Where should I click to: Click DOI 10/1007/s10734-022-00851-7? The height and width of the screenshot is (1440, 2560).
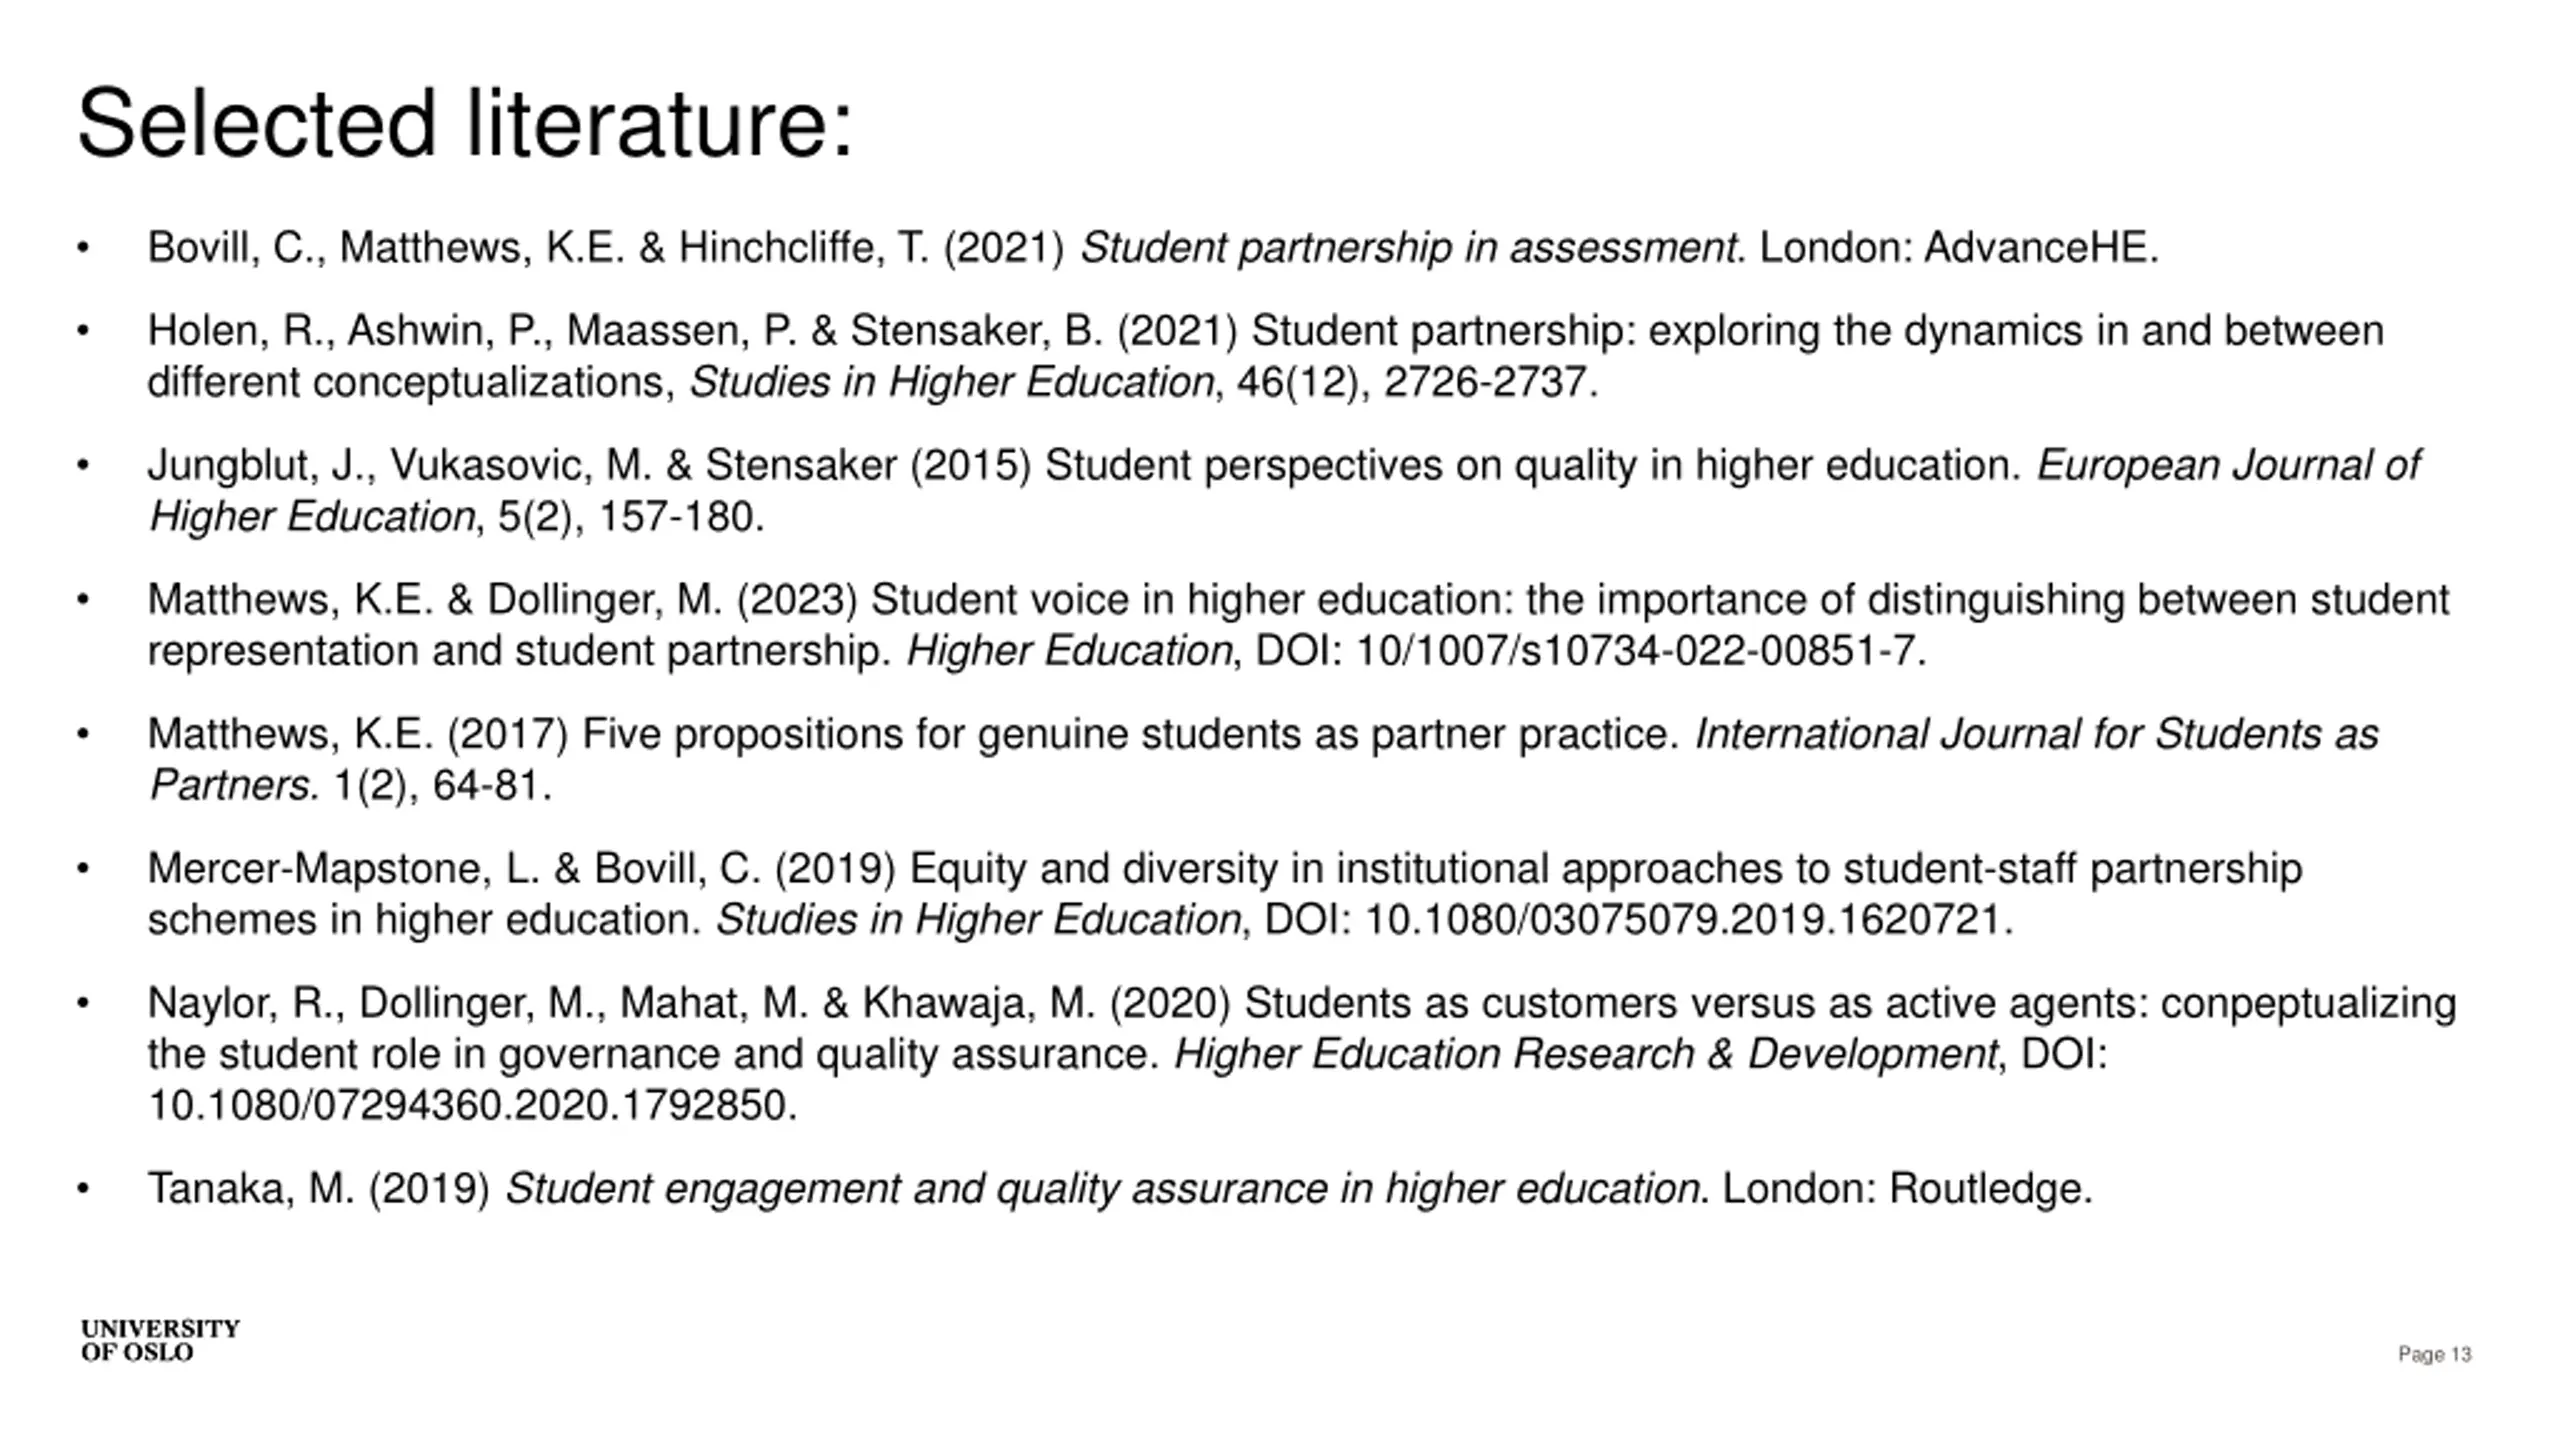coord(1589,651)
